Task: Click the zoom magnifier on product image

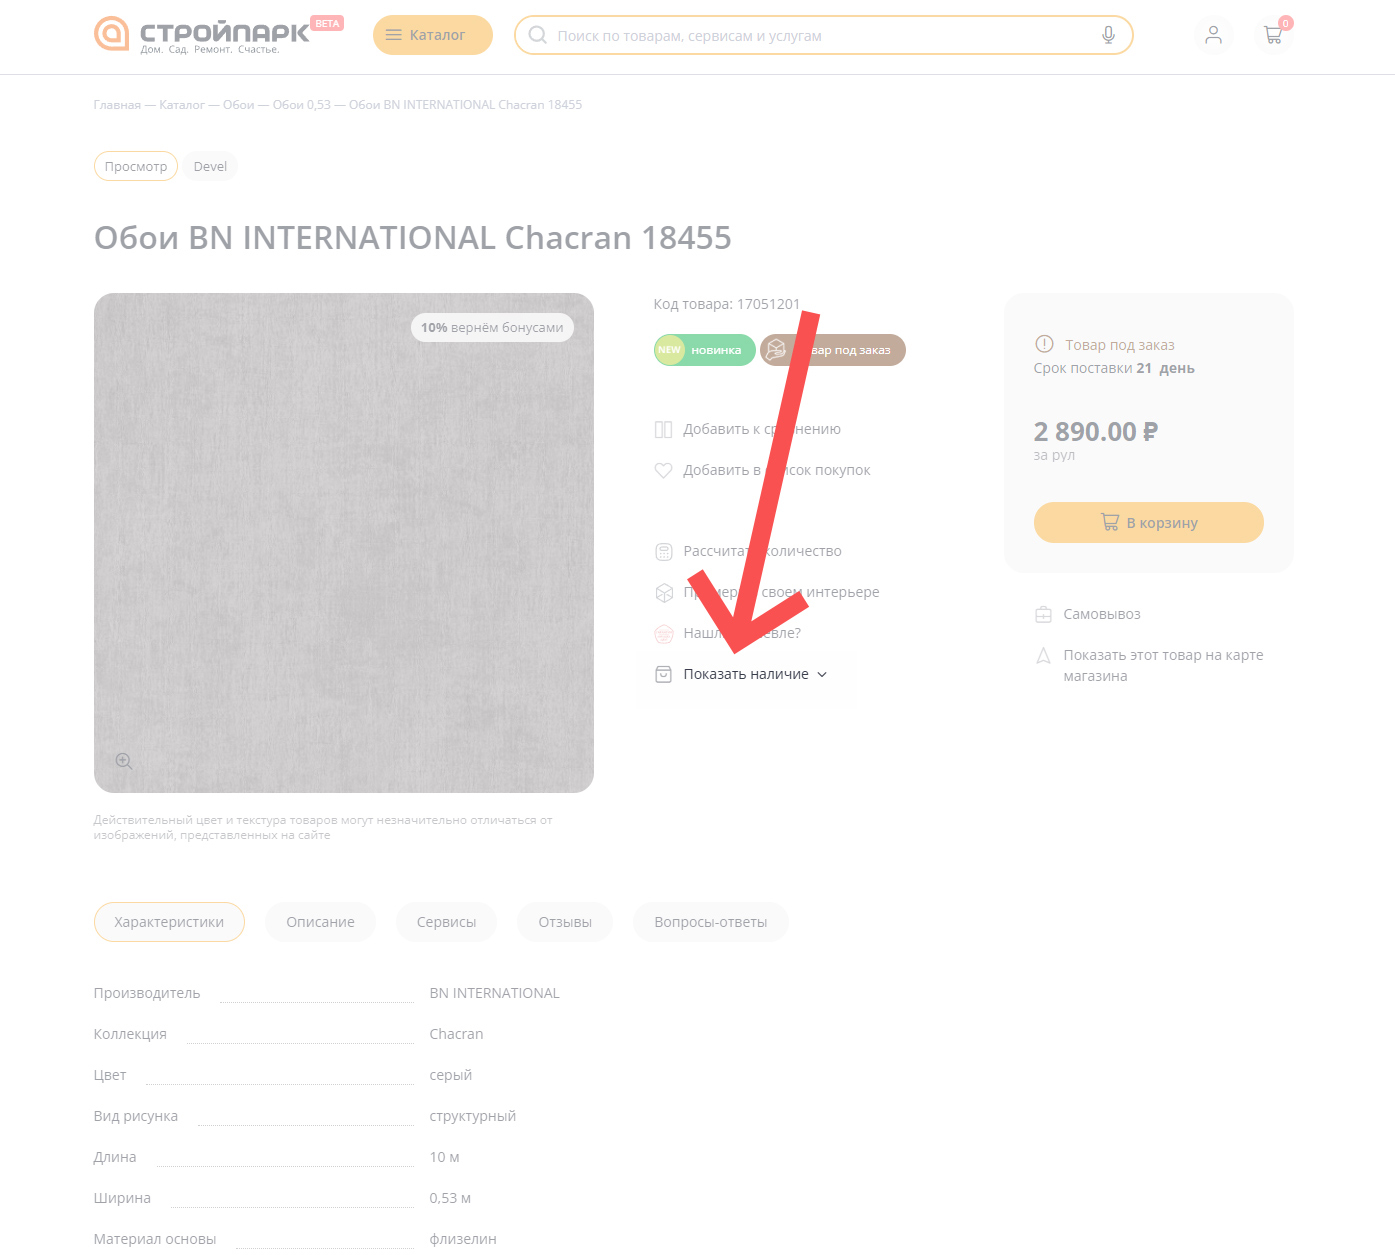Action: pyautogui.click(x=124, y=762)
